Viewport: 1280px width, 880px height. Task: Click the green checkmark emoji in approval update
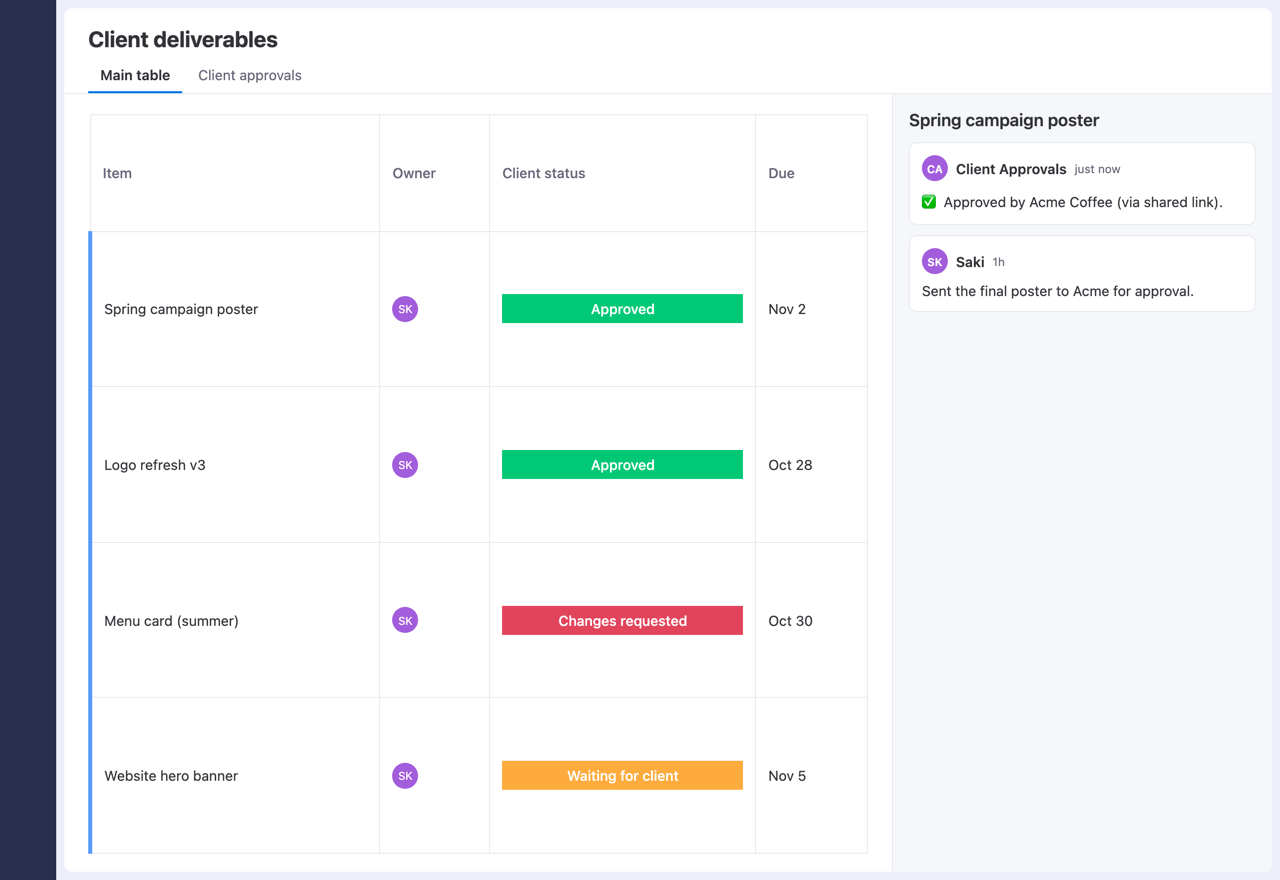pyautogui.click(x=929, y=202)
